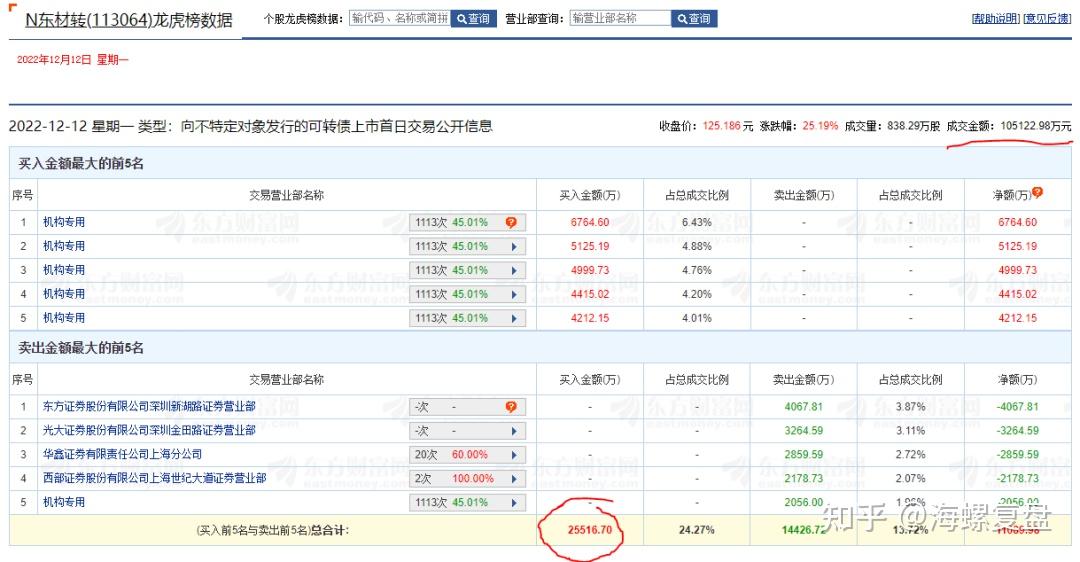
Task: Open 机构专用 link in buy row 4
Action: pos(64,293)
